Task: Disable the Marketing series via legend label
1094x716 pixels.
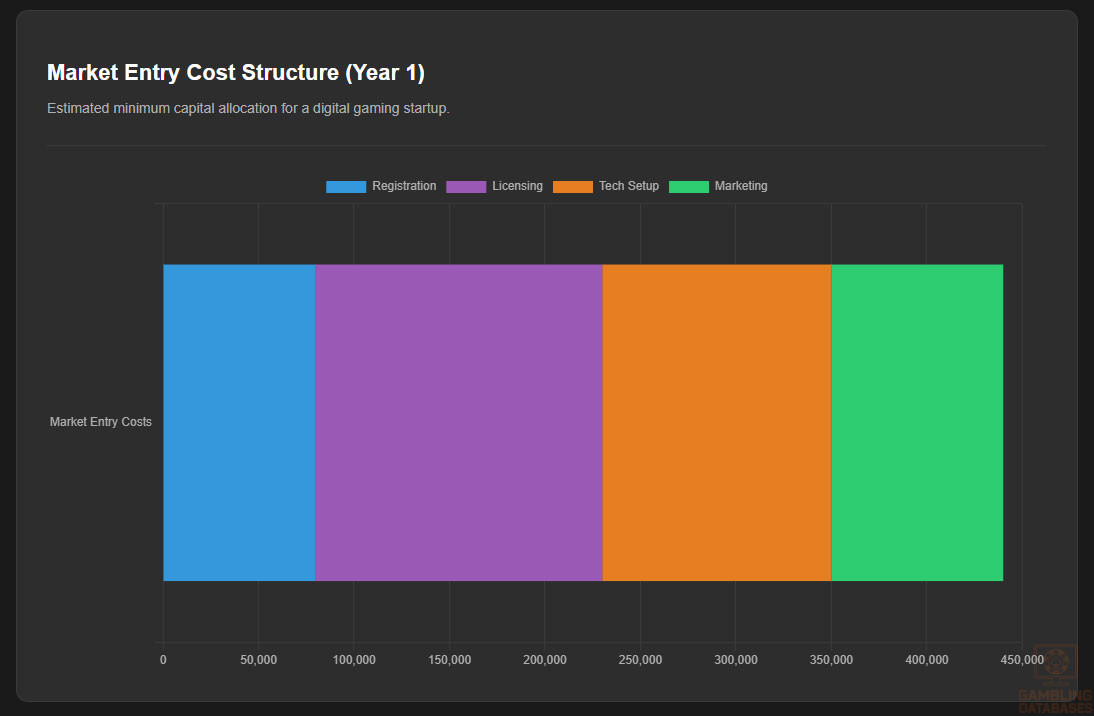Action: (x=741, y=186)
